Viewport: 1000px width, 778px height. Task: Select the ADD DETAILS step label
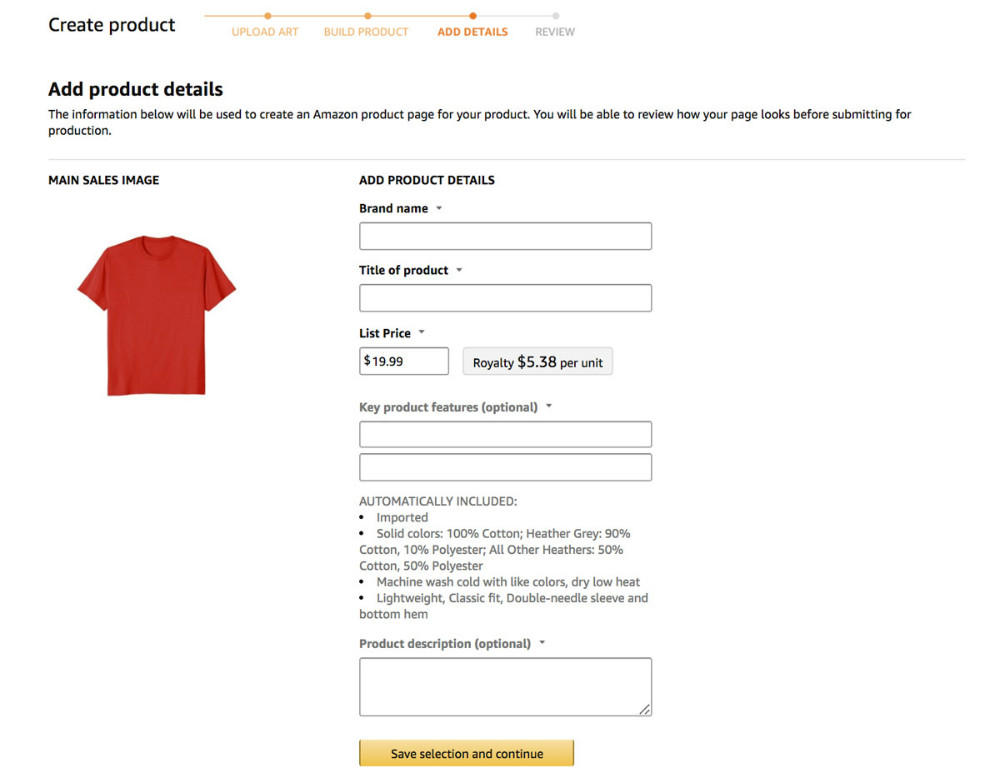(472, 32)
